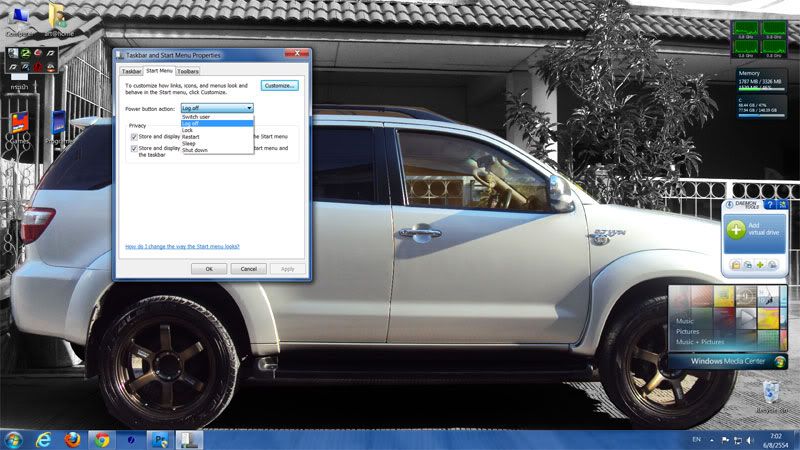Open Google Chrome in the taskbar
800x450 pixels.
(101, 439)
